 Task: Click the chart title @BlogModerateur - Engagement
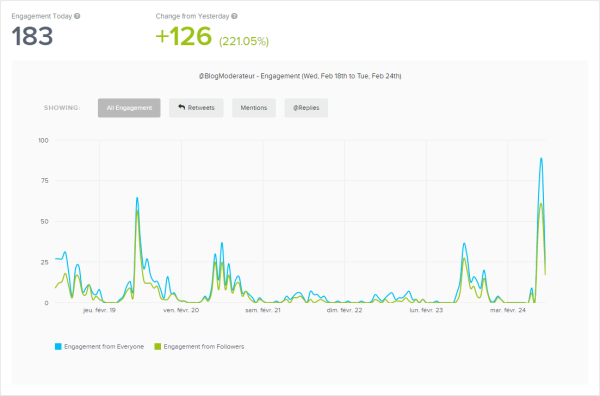pos(300,76)
